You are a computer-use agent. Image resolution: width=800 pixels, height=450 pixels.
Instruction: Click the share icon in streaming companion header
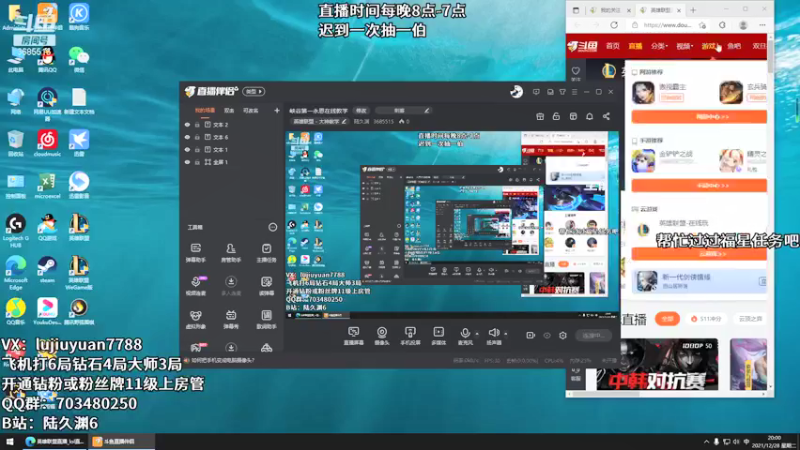(606, 116)
